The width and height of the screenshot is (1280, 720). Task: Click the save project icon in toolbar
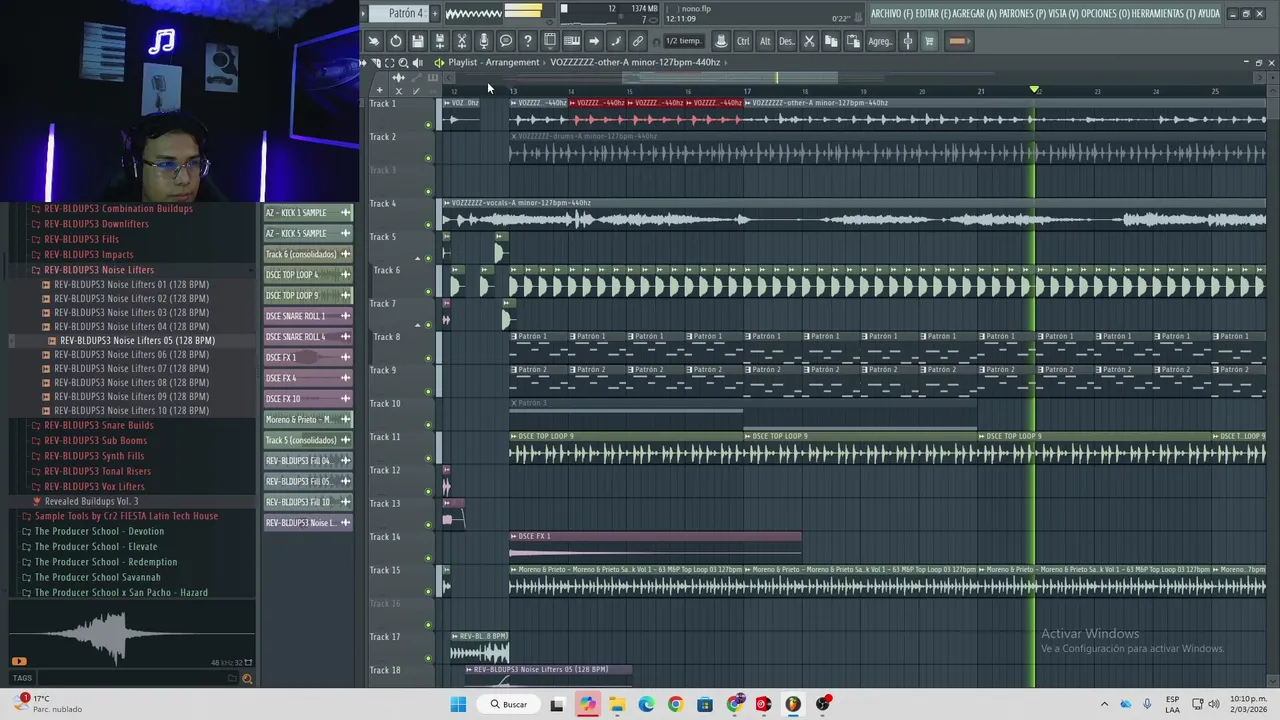click(418, 41)
